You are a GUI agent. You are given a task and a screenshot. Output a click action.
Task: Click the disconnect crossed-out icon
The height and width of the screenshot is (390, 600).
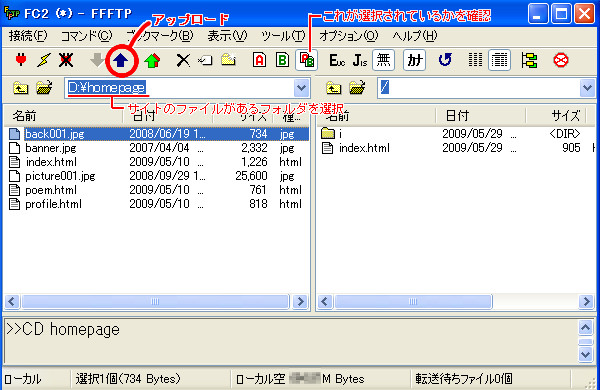pos(66,60)
